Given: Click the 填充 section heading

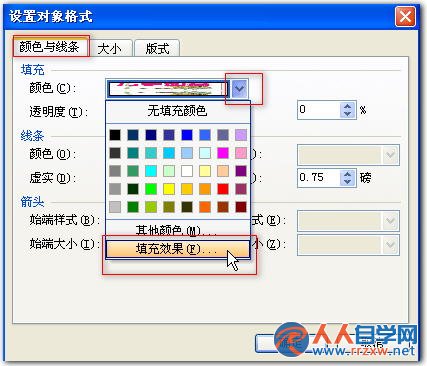Looking at the screenshot, I should click(32, 70).
